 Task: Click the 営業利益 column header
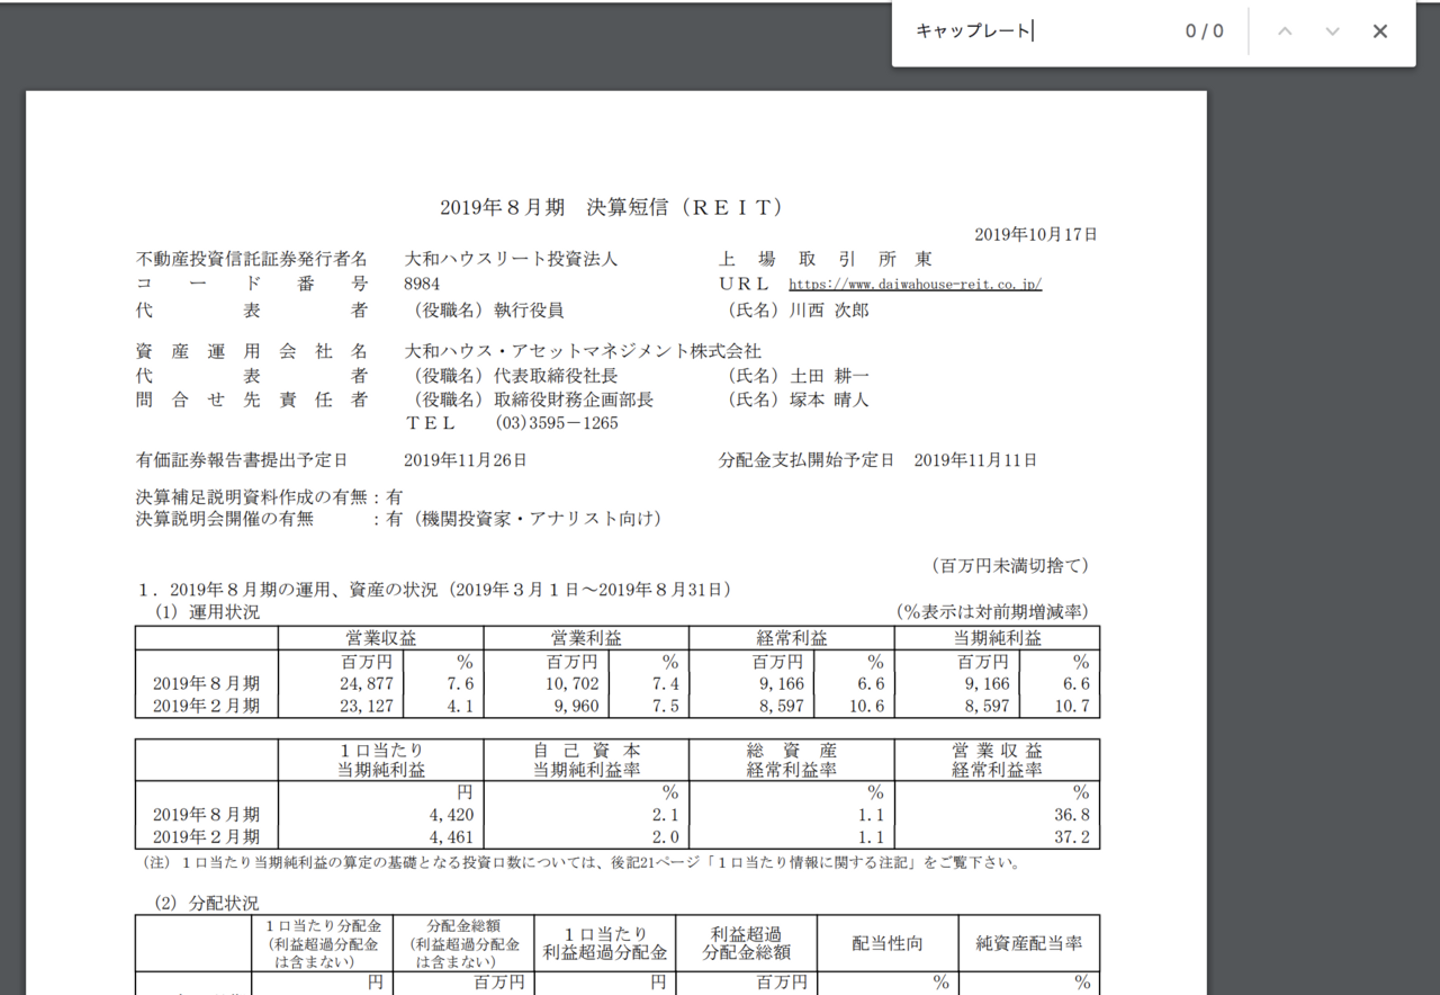click(x=586, y=638)
